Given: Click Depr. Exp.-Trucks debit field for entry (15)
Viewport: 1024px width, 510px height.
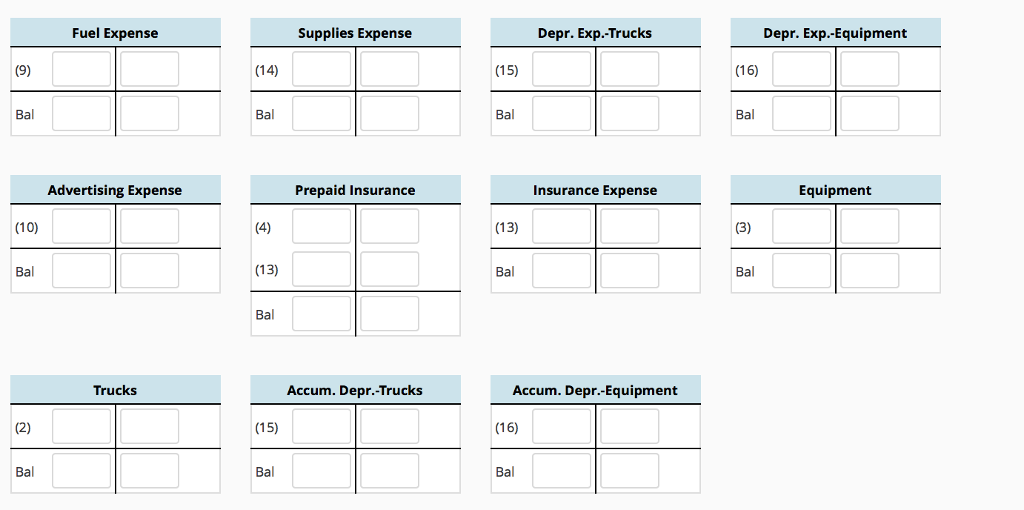Looking at the screenshot, I should click(x=562, y=69).
